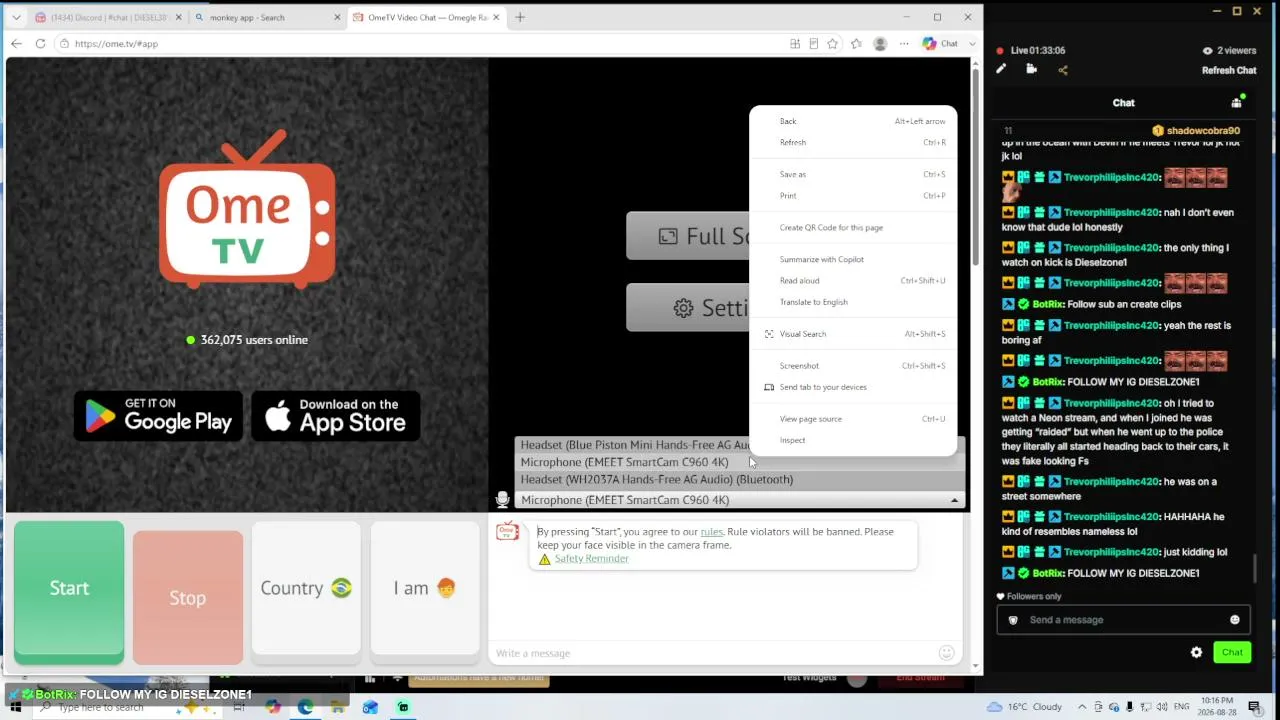The width and height of the screenshot is (1280, 720).
Task: Click the shield icon in message box
Action: pyautogui.click(x=1013, y=620)
